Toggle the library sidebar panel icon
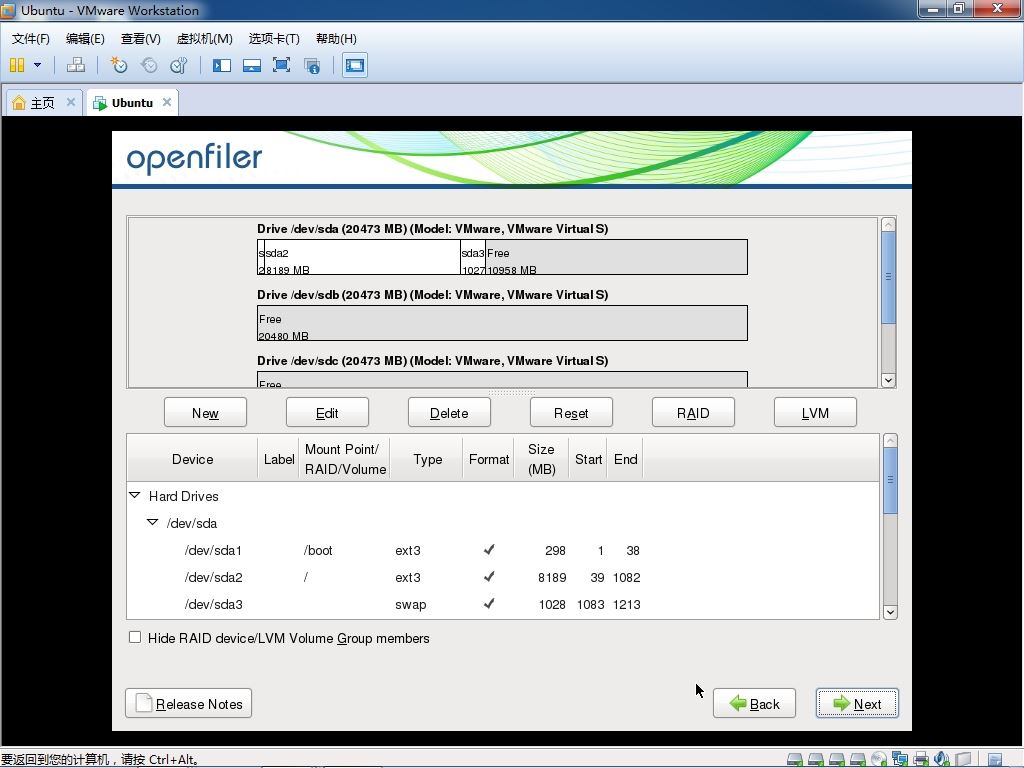 coord(222,65)
